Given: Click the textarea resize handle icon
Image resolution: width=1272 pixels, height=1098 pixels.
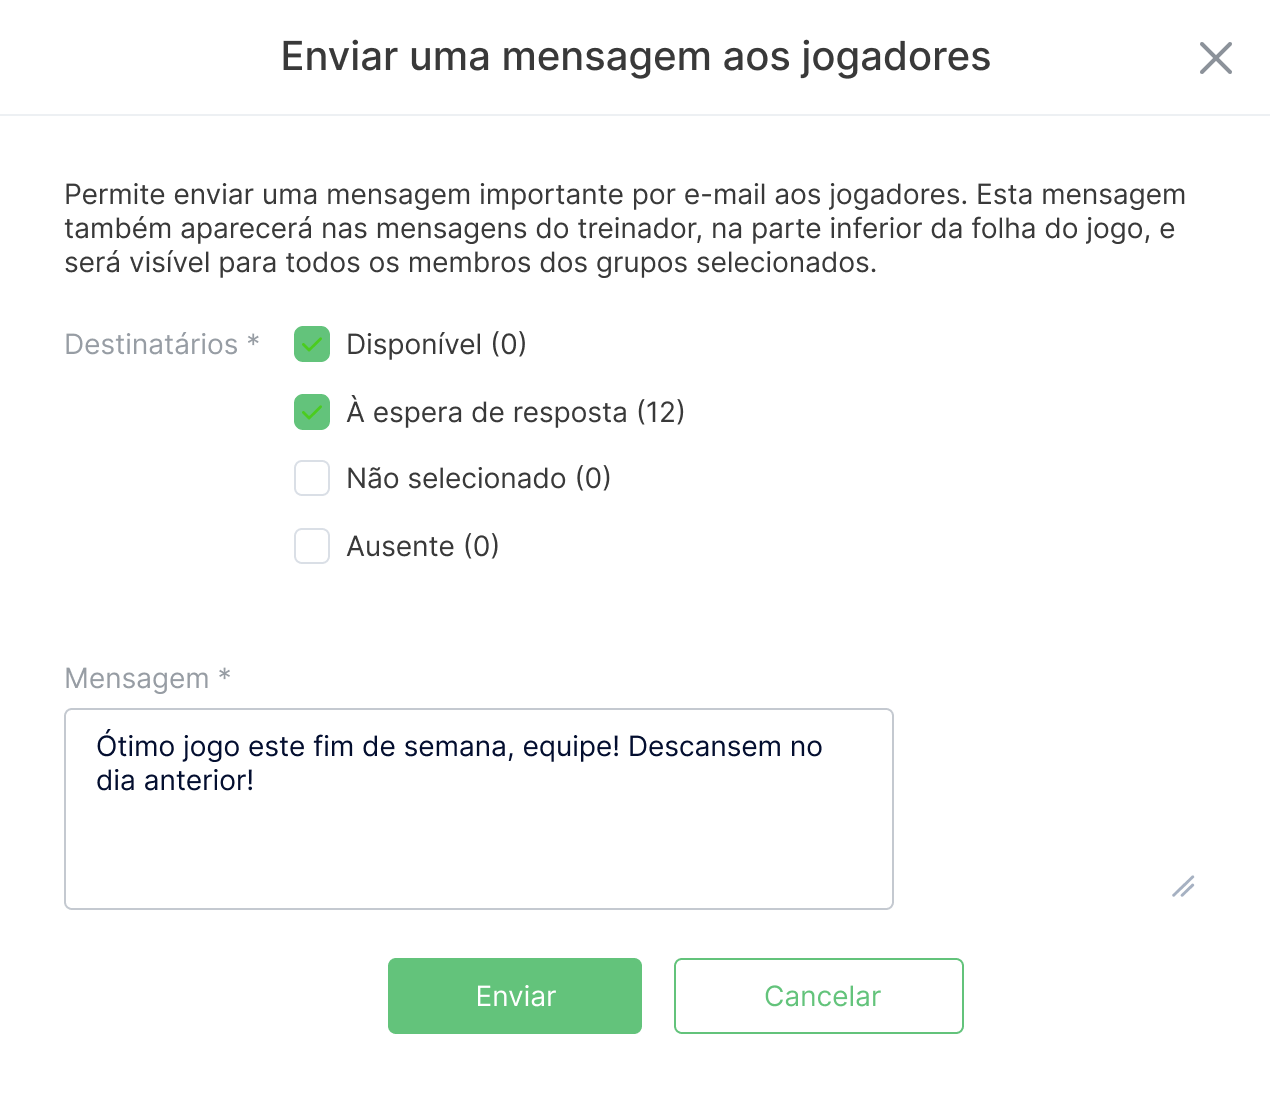Looking at the screenshot, I should 1183,887.
